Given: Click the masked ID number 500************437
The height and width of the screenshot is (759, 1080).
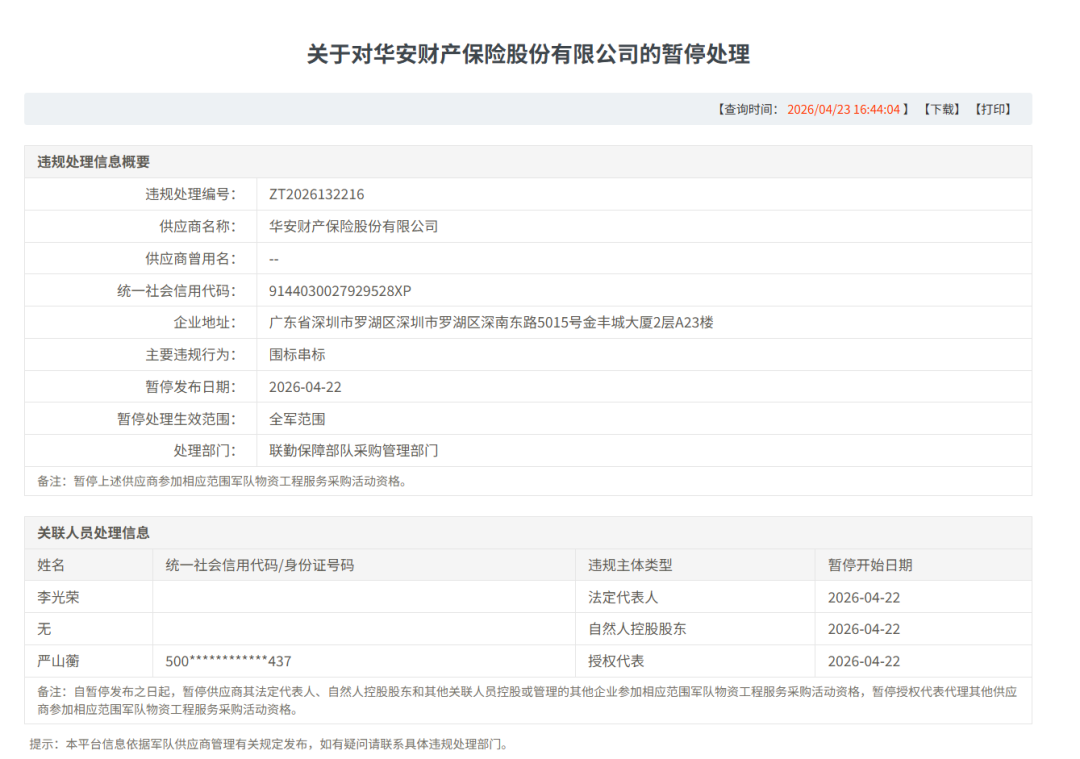Looking at the screenshot, I should [228, 661].
